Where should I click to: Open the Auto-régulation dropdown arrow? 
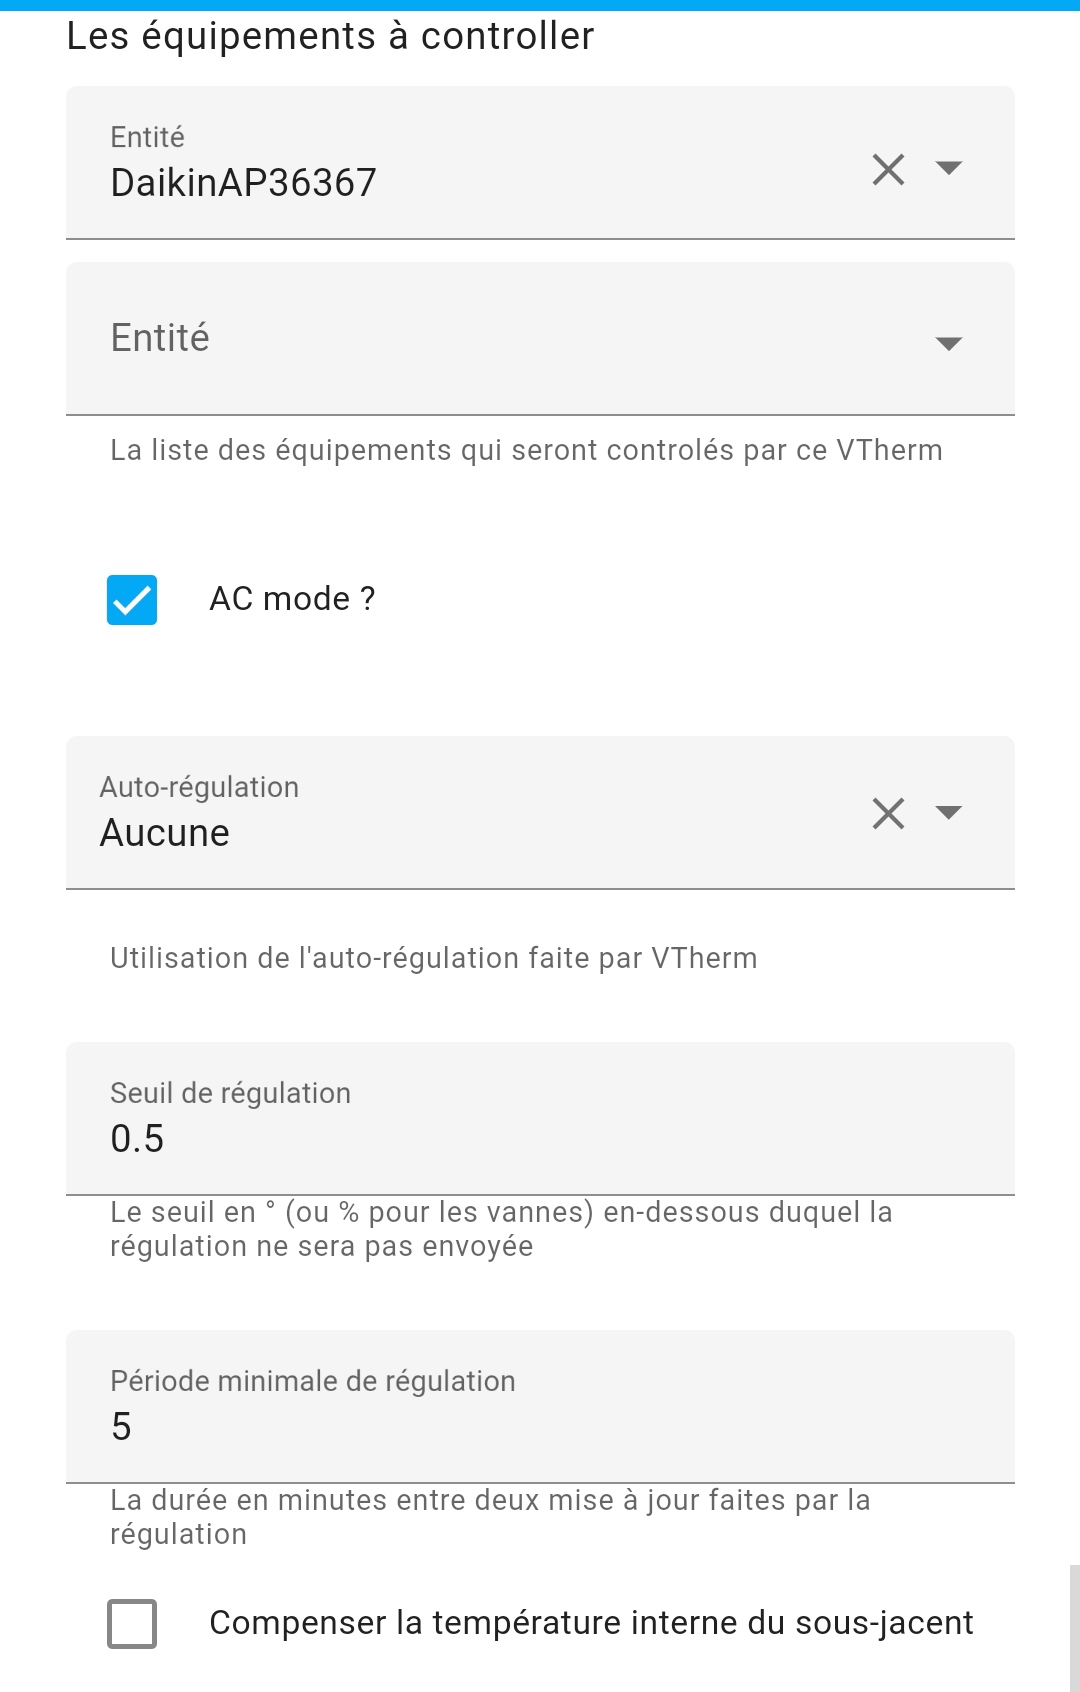pos(948,812)
